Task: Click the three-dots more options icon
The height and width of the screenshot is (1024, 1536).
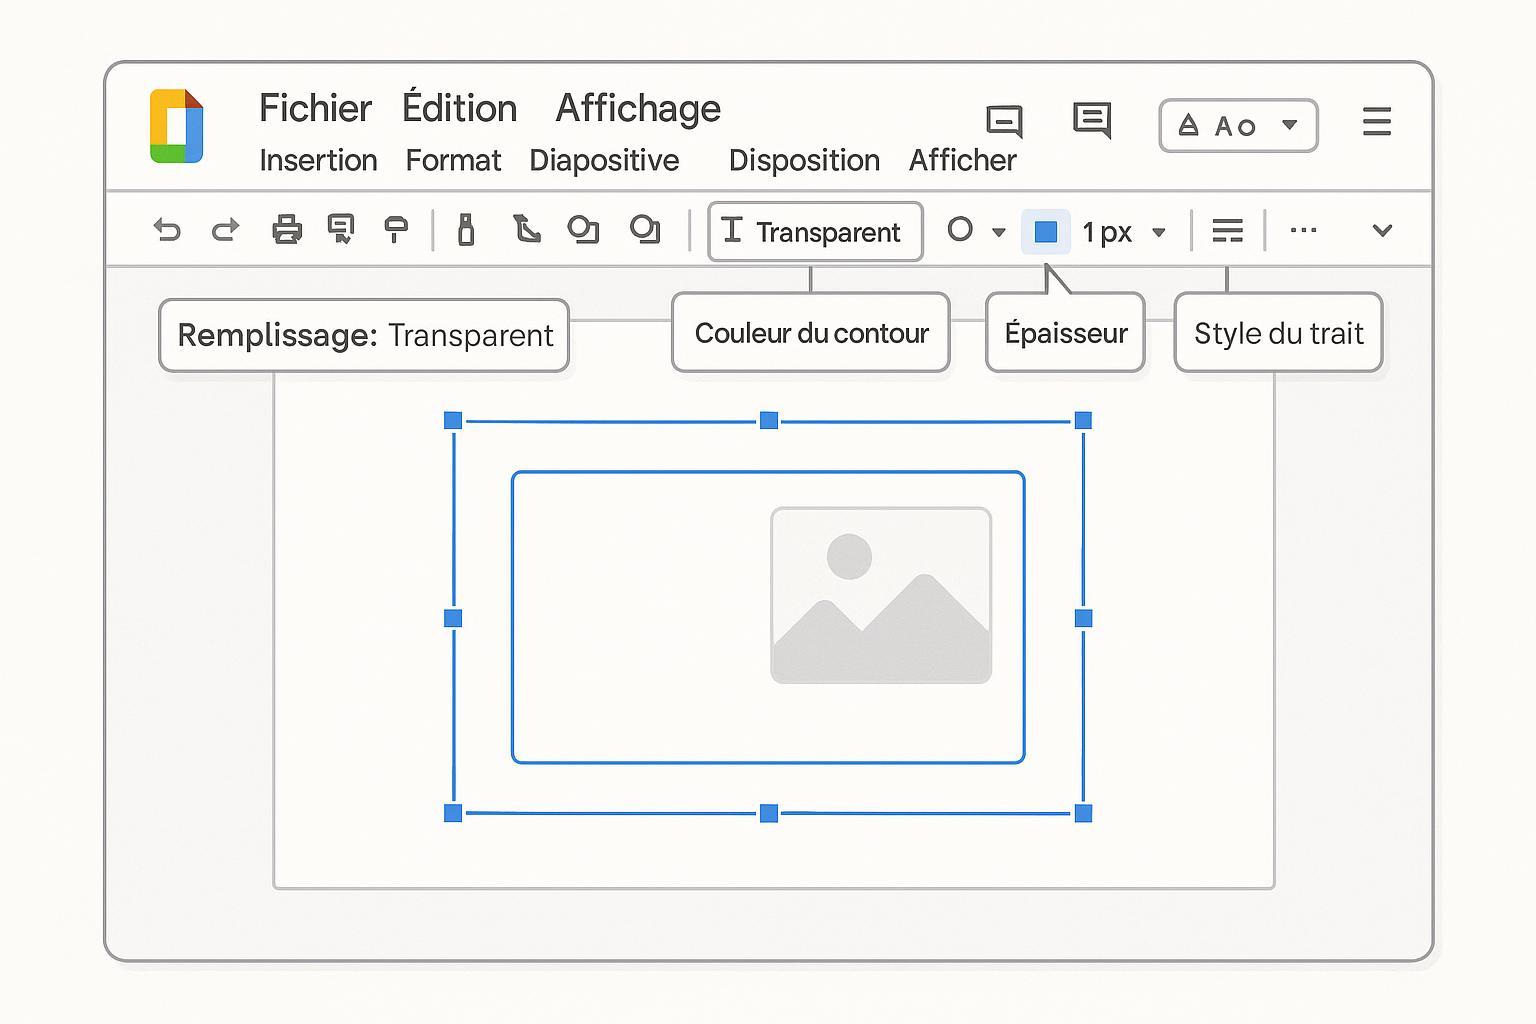Action: point(1303,230)
